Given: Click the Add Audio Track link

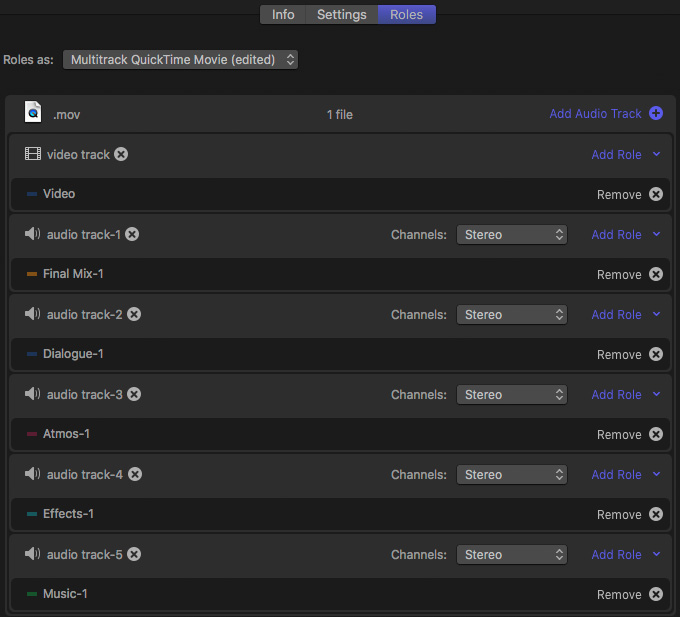Looking at the screenshot, I should (595, 114).
